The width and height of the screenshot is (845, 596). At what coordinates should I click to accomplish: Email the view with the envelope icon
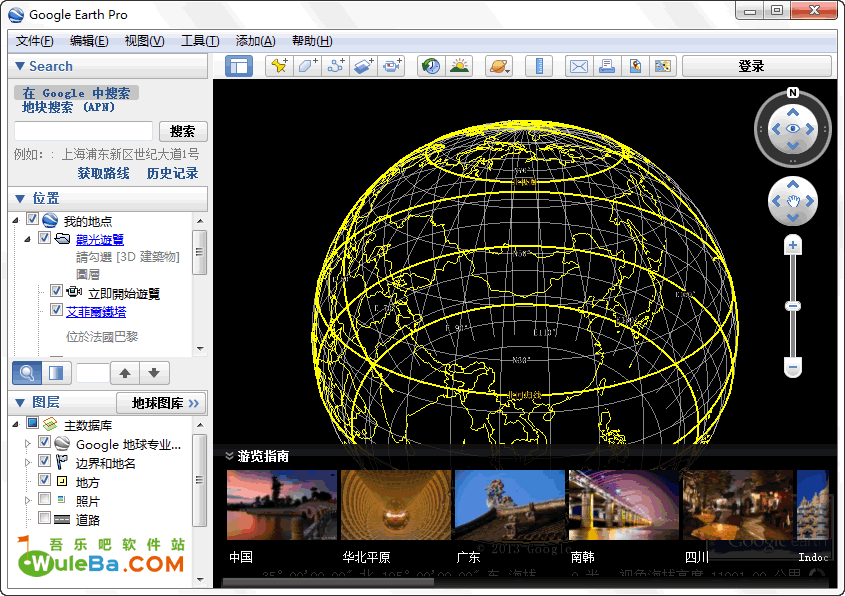(x=579, y=66)
